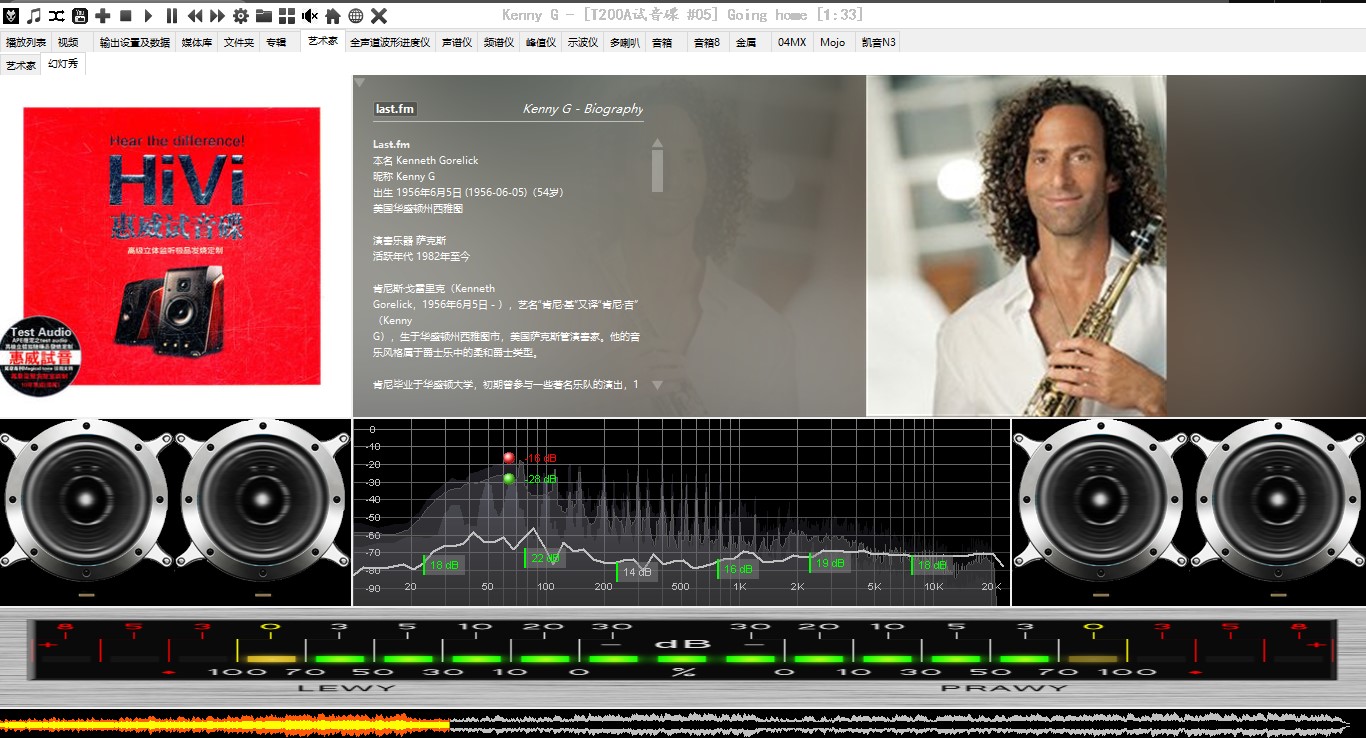The height and width of the screenshot is (738, 1366).
Task: Toggle mute with the speaker icon
Action: click(x=310, y=15)
